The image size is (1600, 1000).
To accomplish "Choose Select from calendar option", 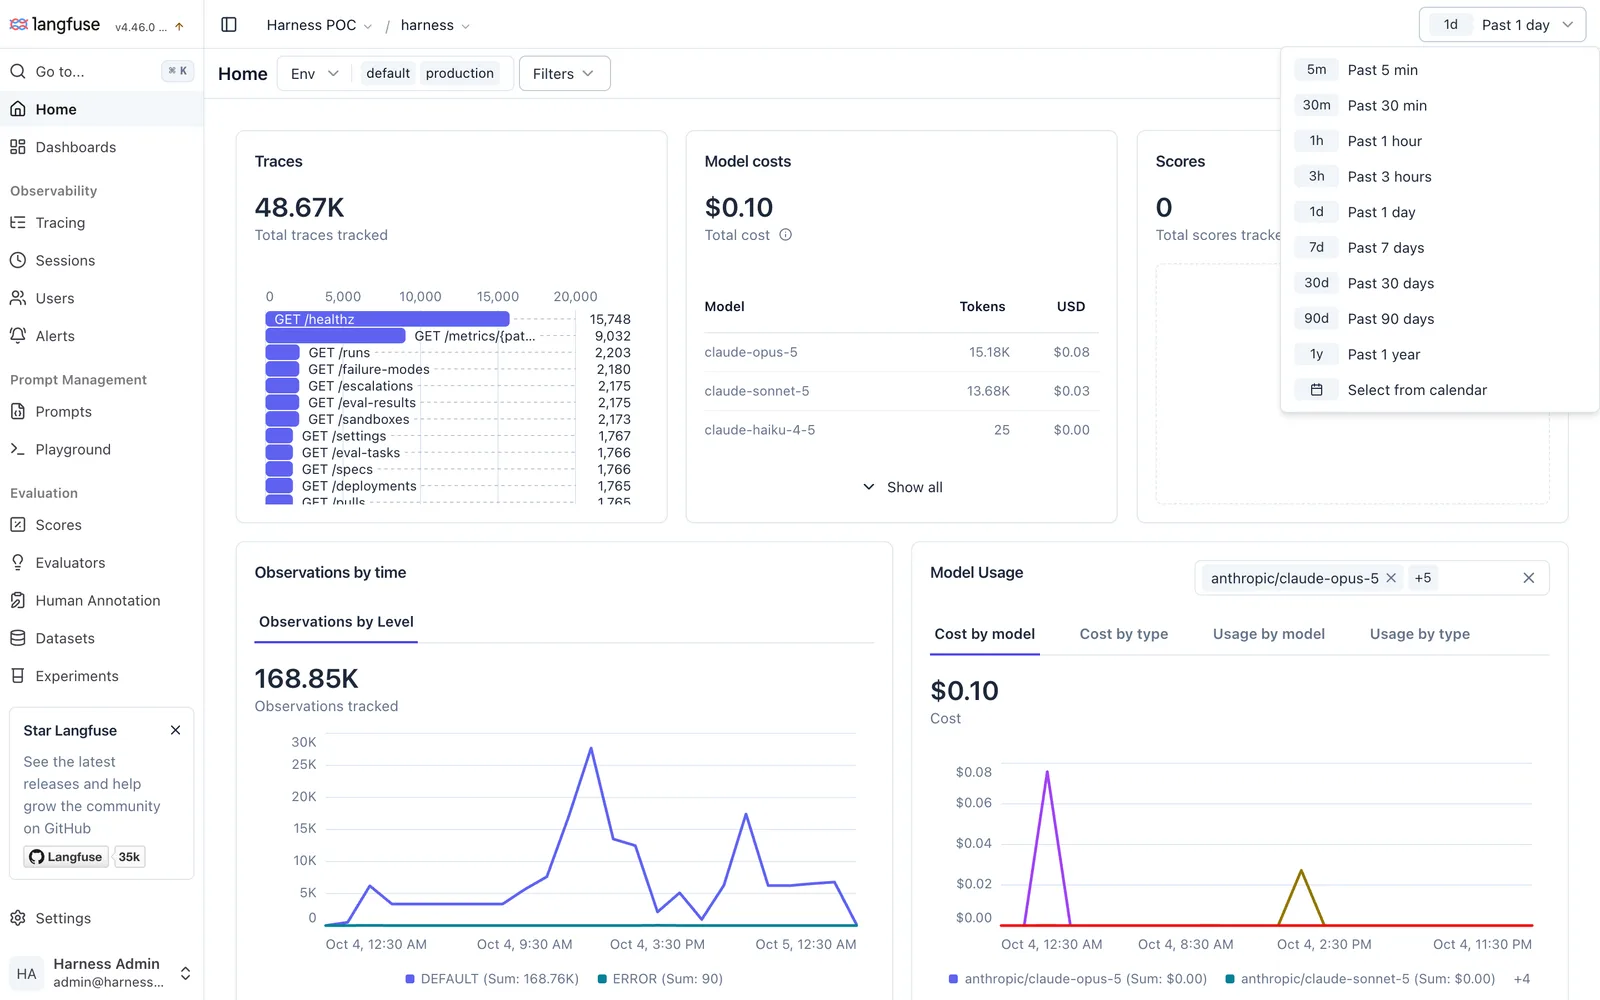I will (1439, 390).
